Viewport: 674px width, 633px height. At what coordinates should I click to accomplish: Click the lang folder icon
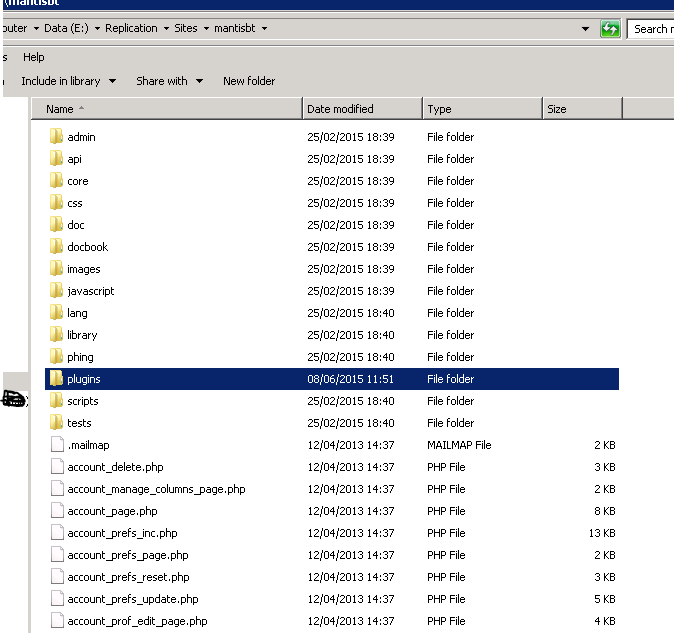(56, 312)
